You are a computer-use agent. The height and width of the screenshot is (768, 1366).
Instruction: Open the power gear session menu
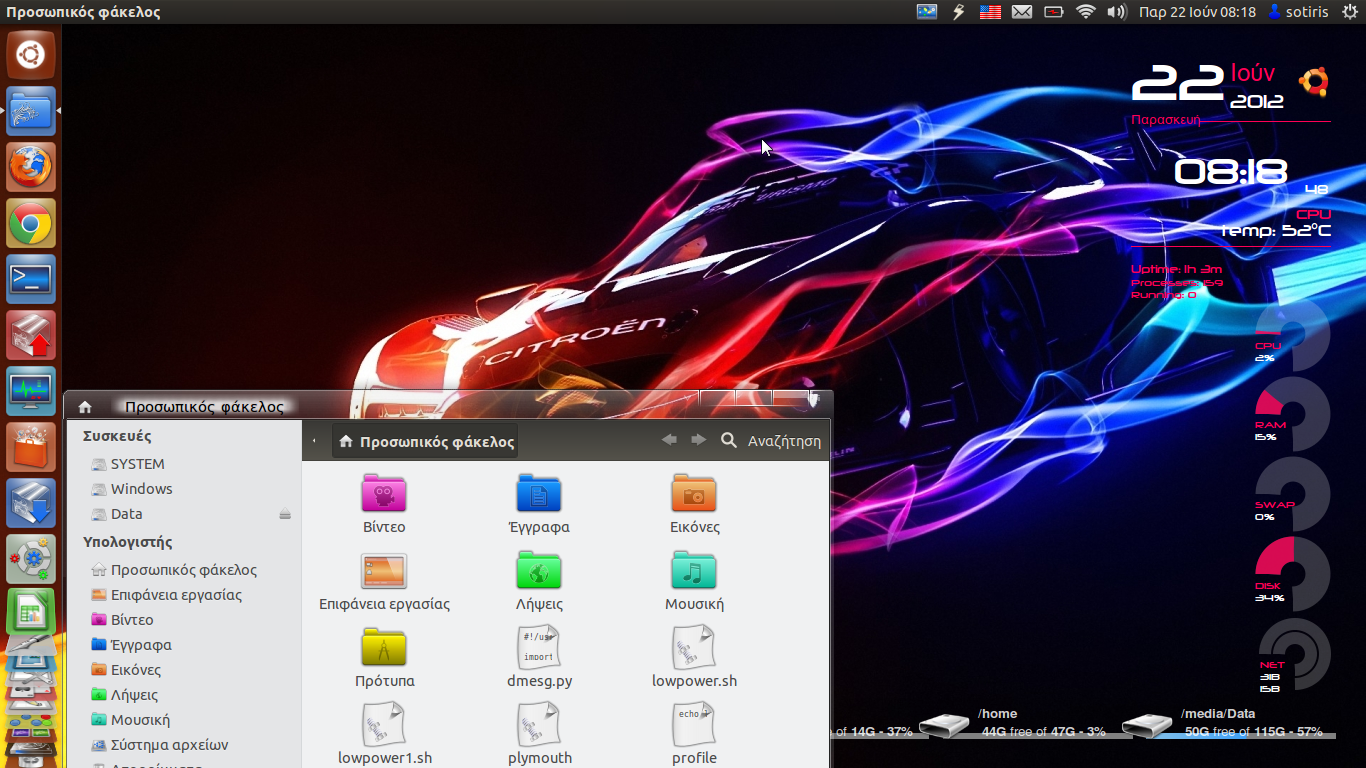(x=1350, y=12)
